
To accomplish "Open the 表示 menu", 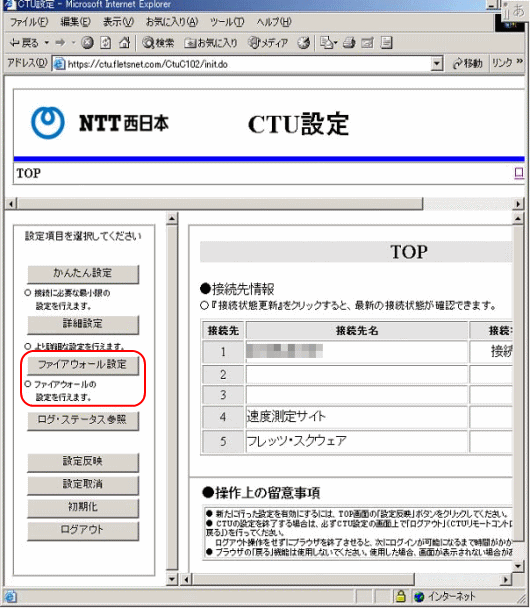I will [118, 22].
